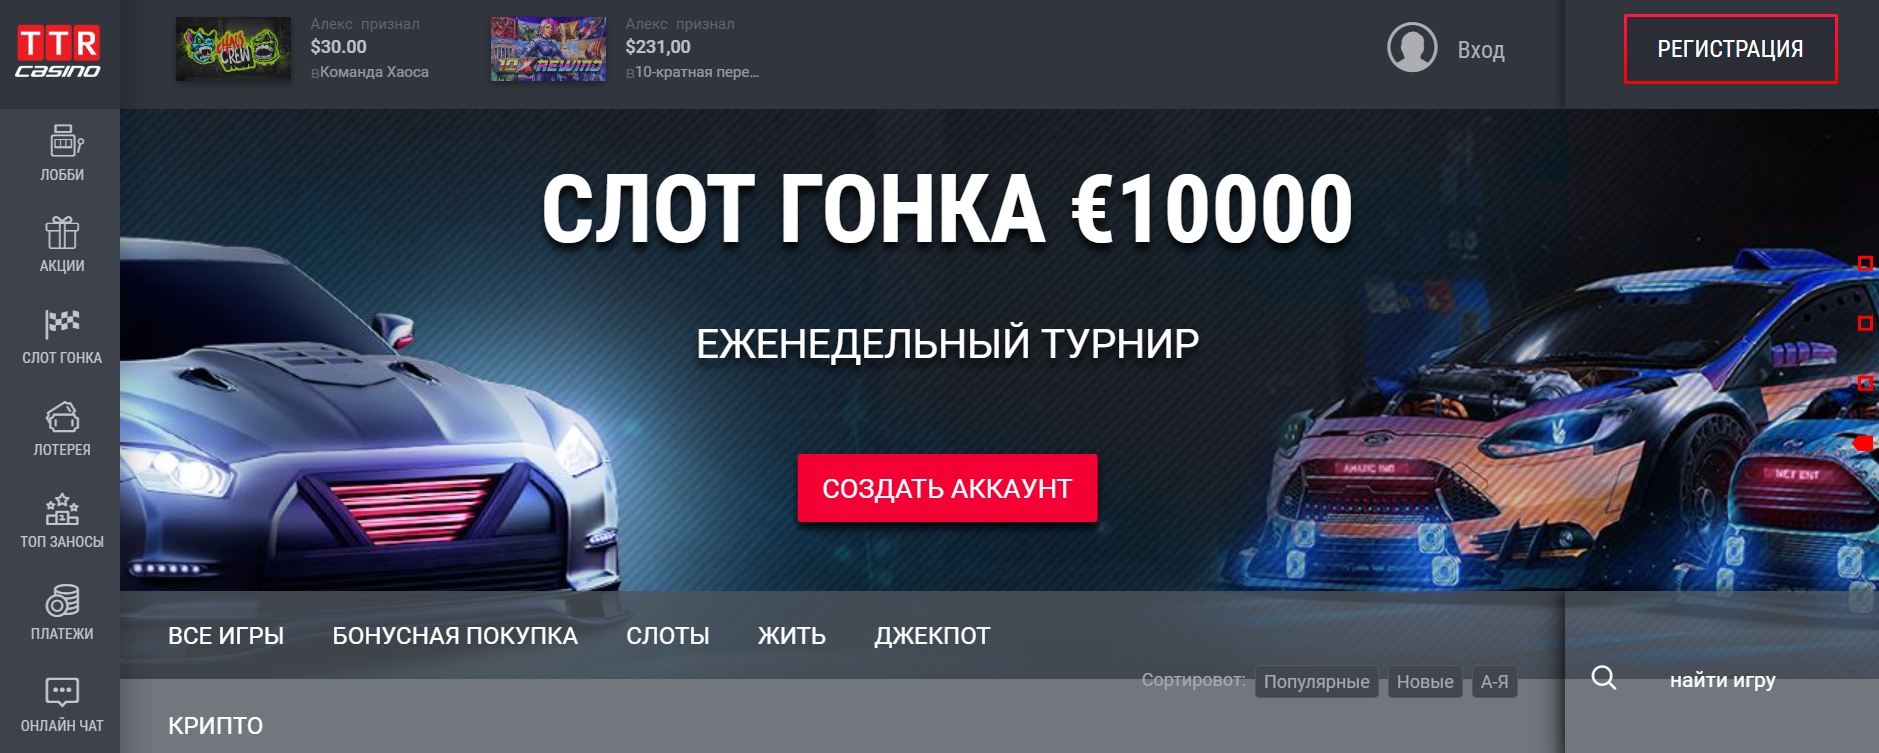Click the Регистрация button

1730,49
